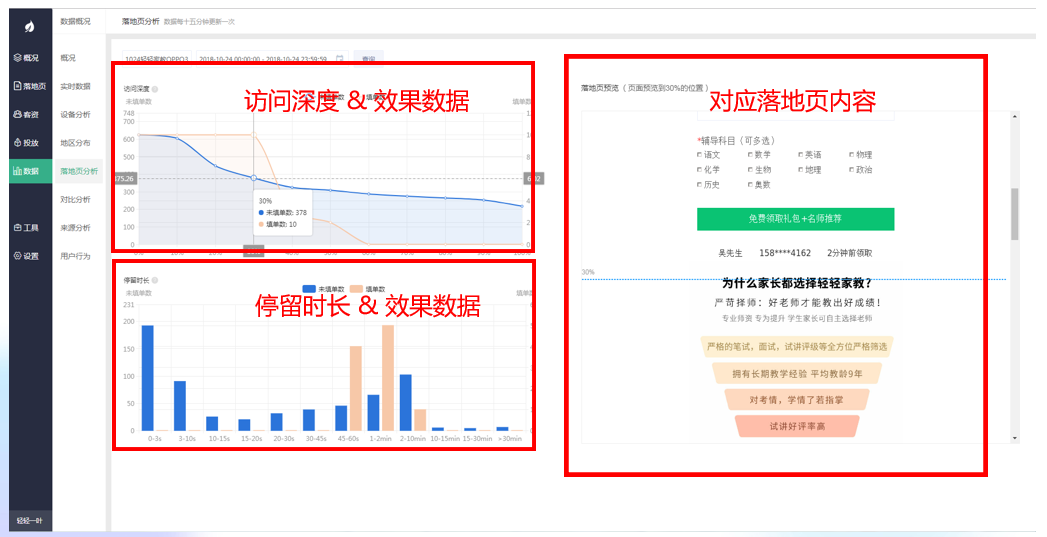
Task: Open the 概况 section in the dark sidebar
Action: click(26, 58)
